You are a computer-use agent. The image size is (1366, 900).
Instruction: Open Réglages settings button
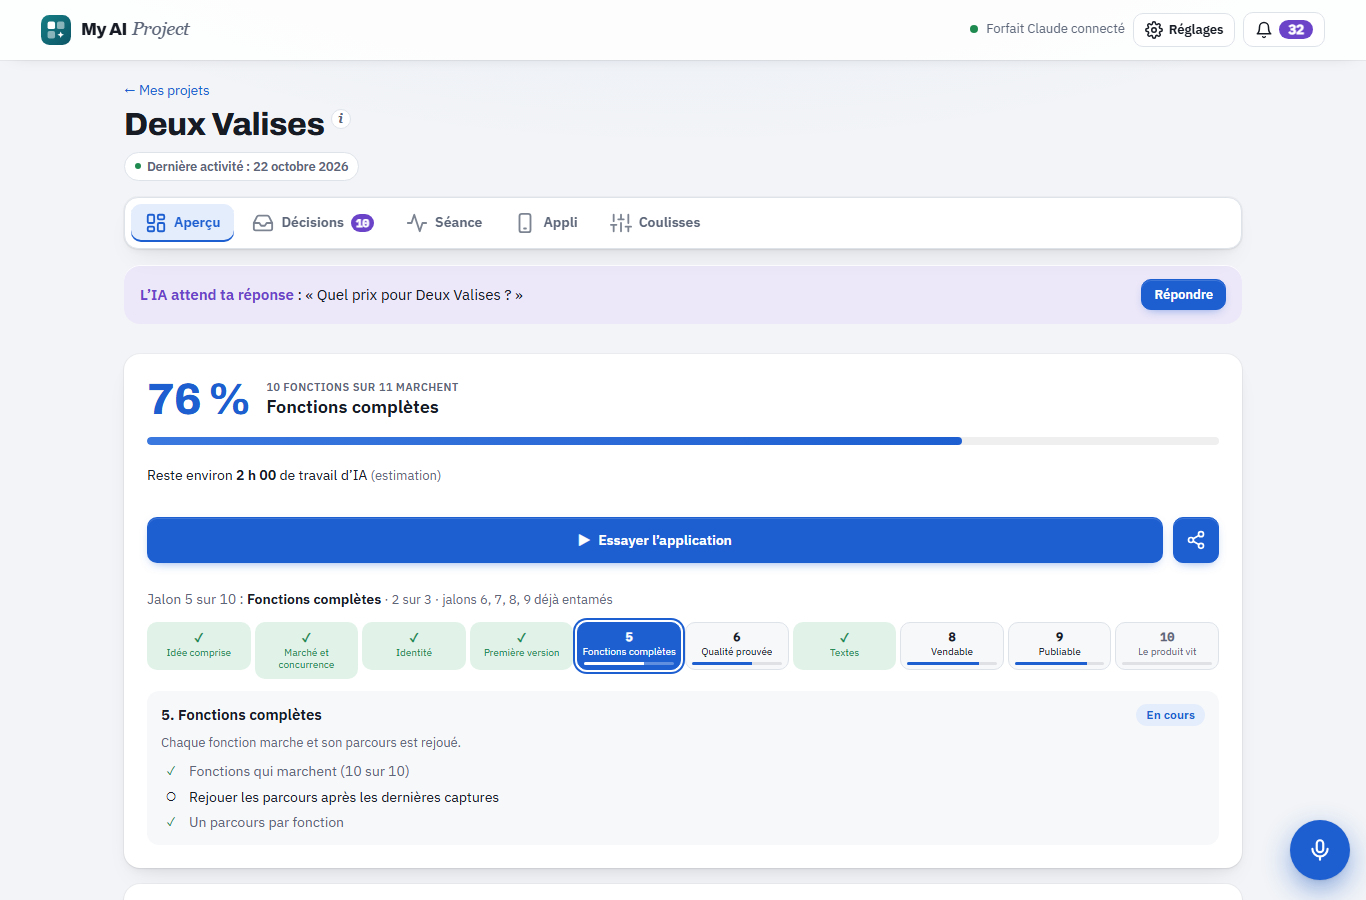tap(1184, 30)
